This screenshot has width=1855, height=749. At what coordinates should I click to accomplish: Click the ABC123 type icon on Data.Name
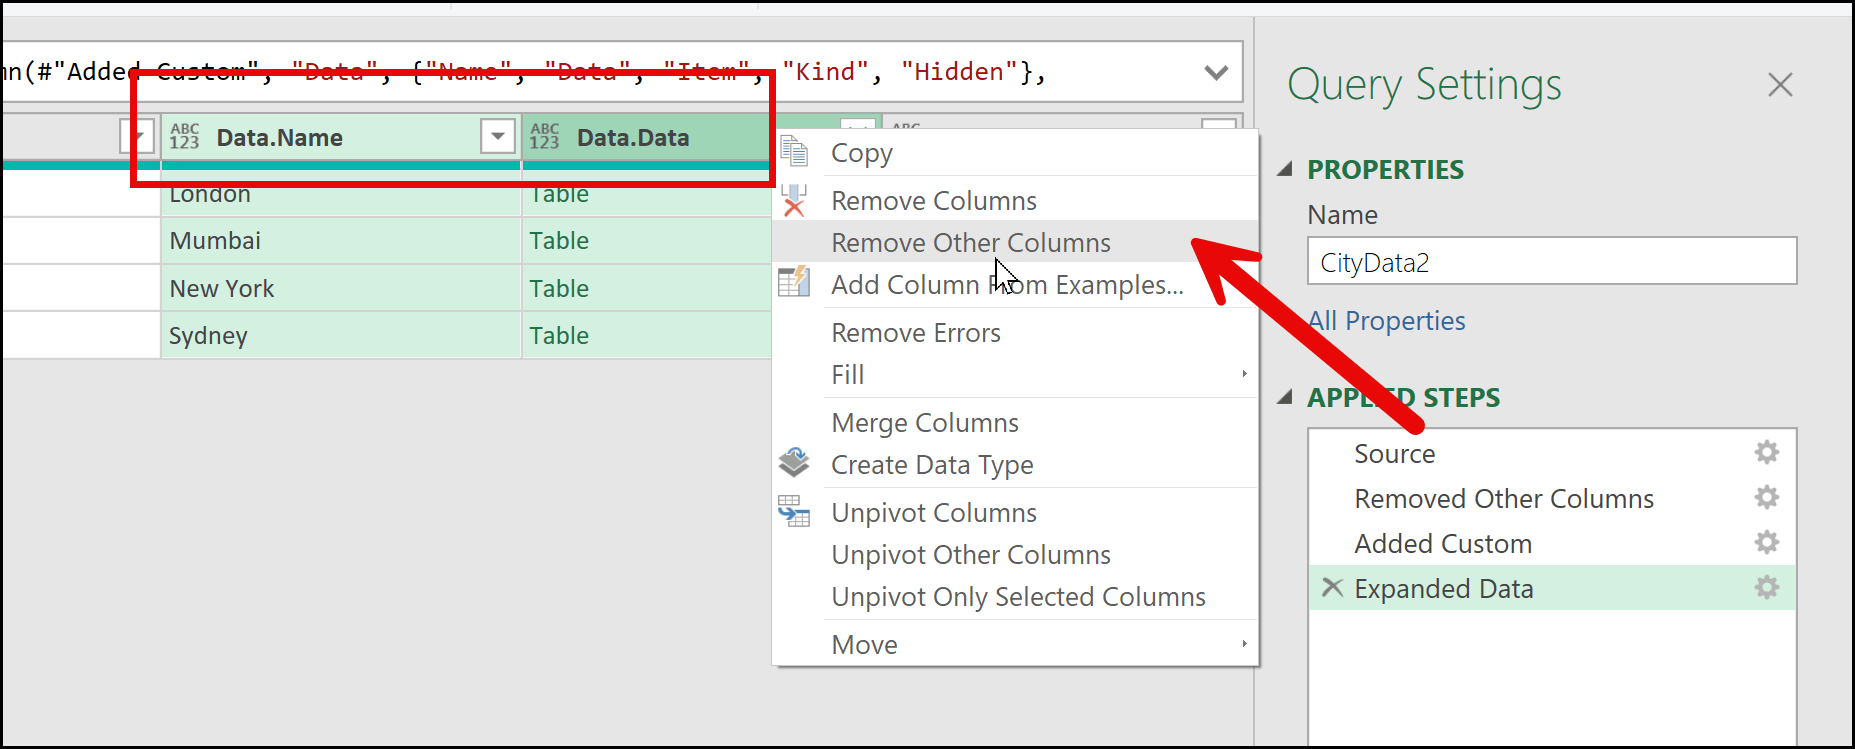(x=184, y=137)
